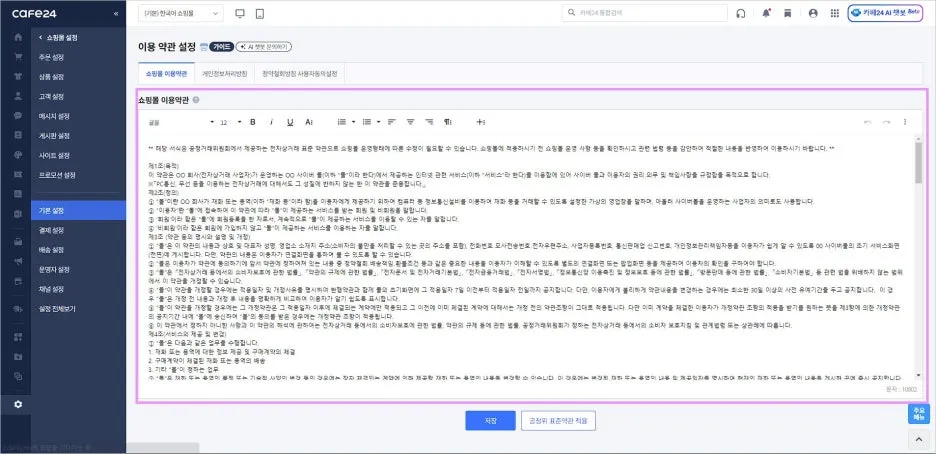This screenshot has height=454, width=936.
Task: Open the shop language selector dropdown
Action: [x=180, y=13]
